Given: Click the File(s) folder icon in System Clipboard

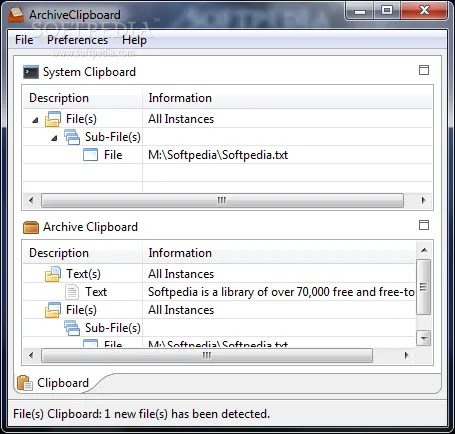Looking at the screenshot, I should pos(53,119).
